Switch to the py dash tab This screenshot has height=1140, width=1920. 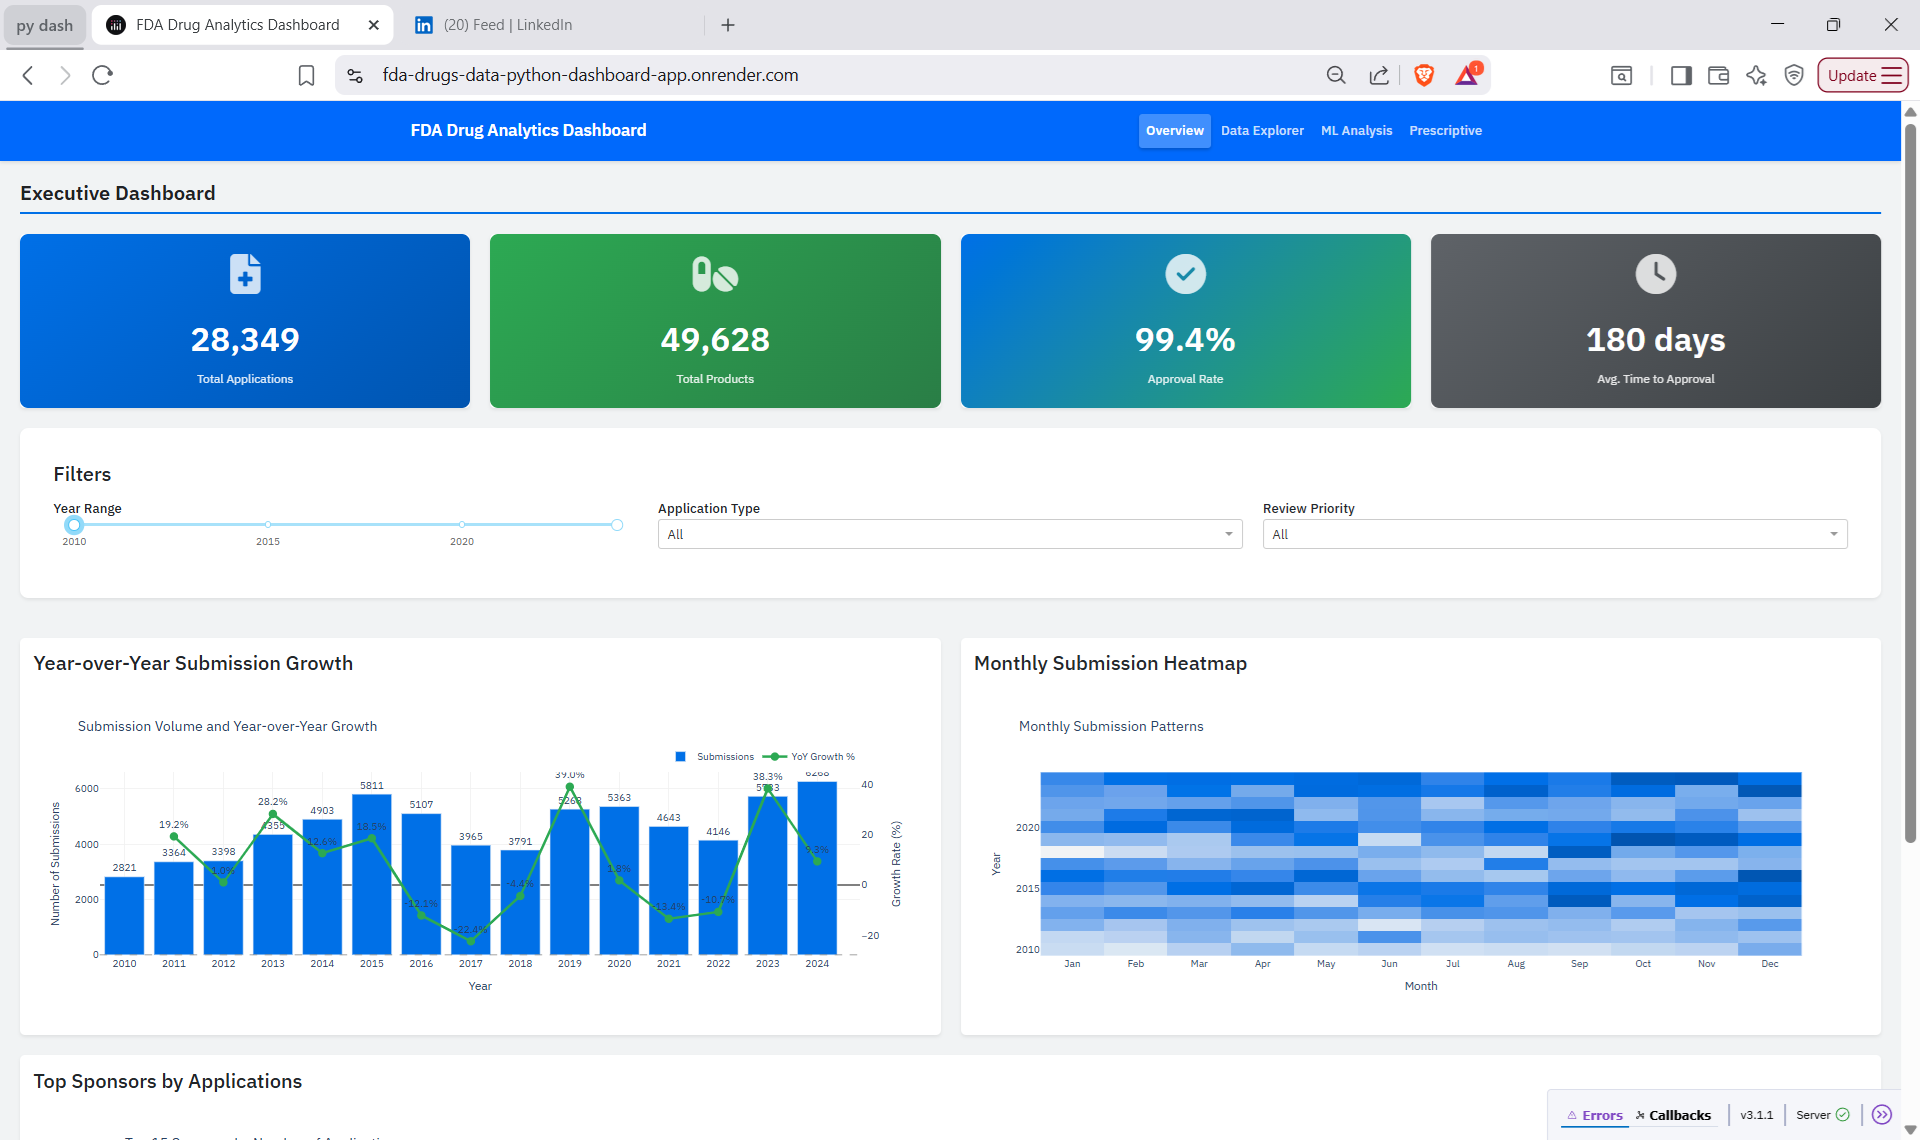[x=45, y=25]
